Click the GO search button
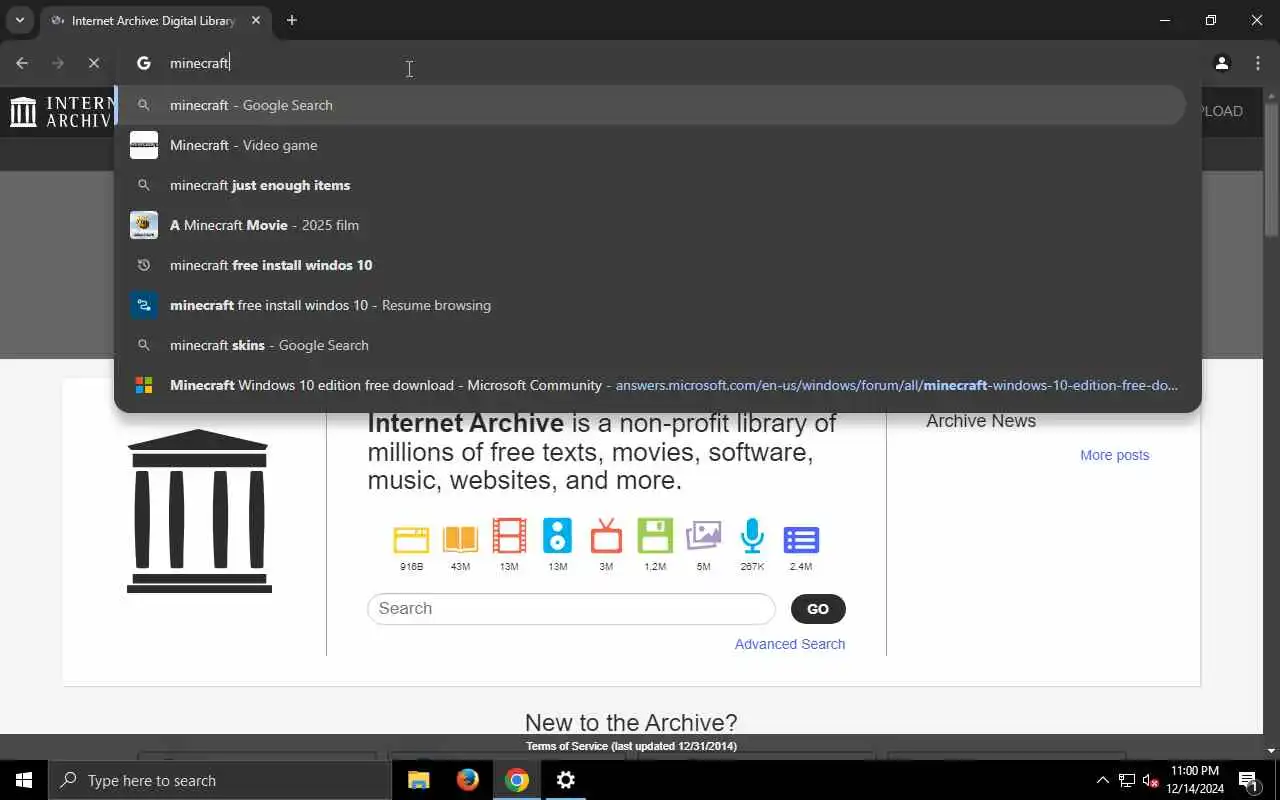This screenshot has height=800, width=1280. pos(818,609)
